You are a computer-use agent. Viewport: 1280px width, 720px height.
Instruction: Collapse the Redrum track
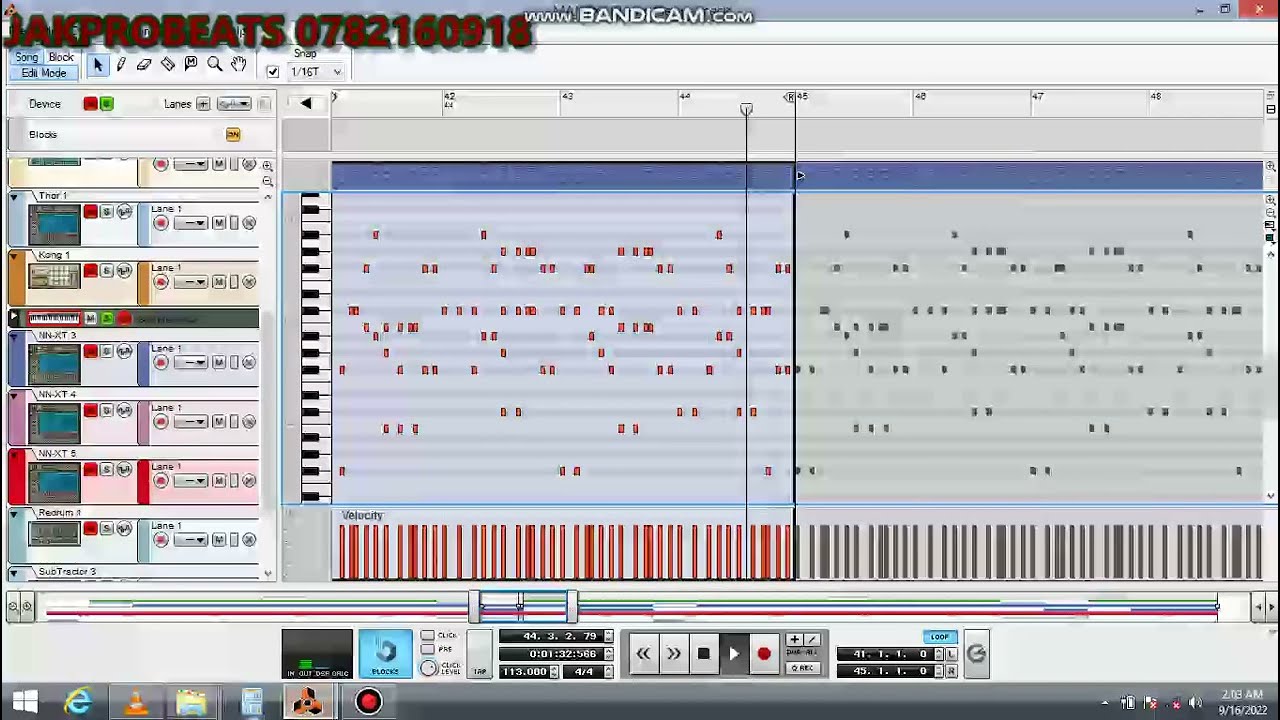[x=14, y=513]
